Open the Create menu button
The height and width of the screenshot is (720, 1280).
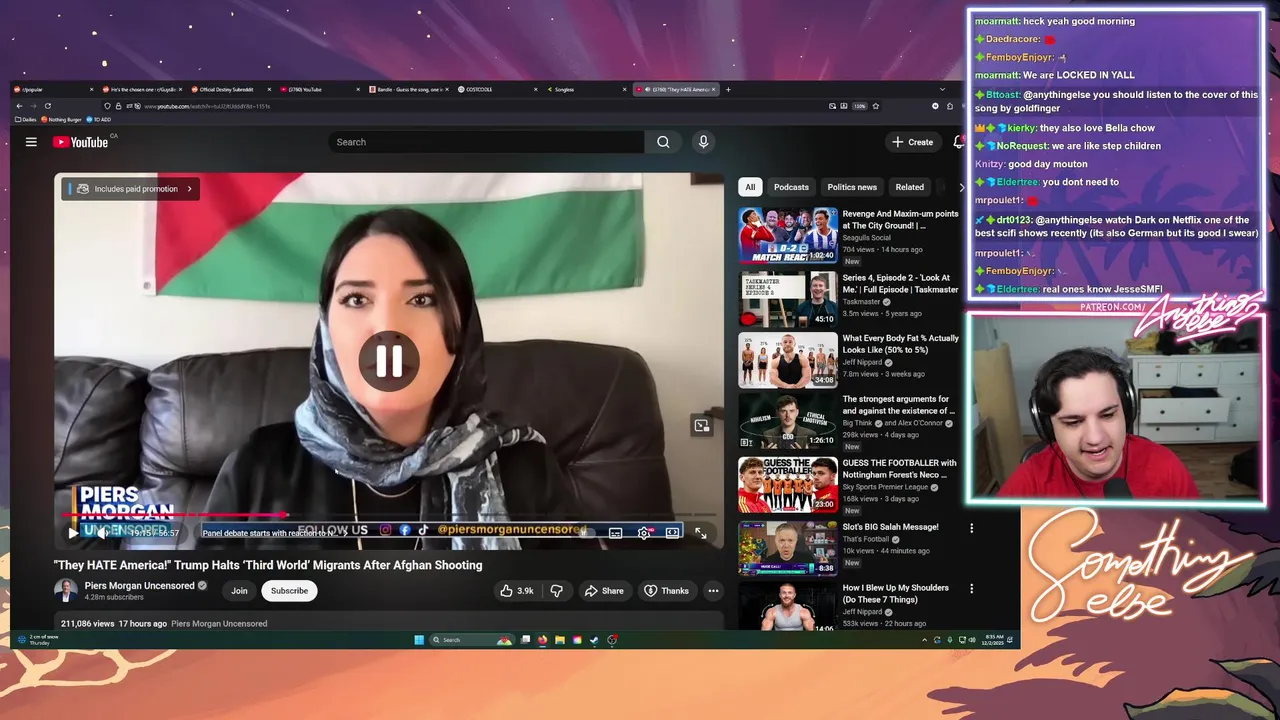913,142
